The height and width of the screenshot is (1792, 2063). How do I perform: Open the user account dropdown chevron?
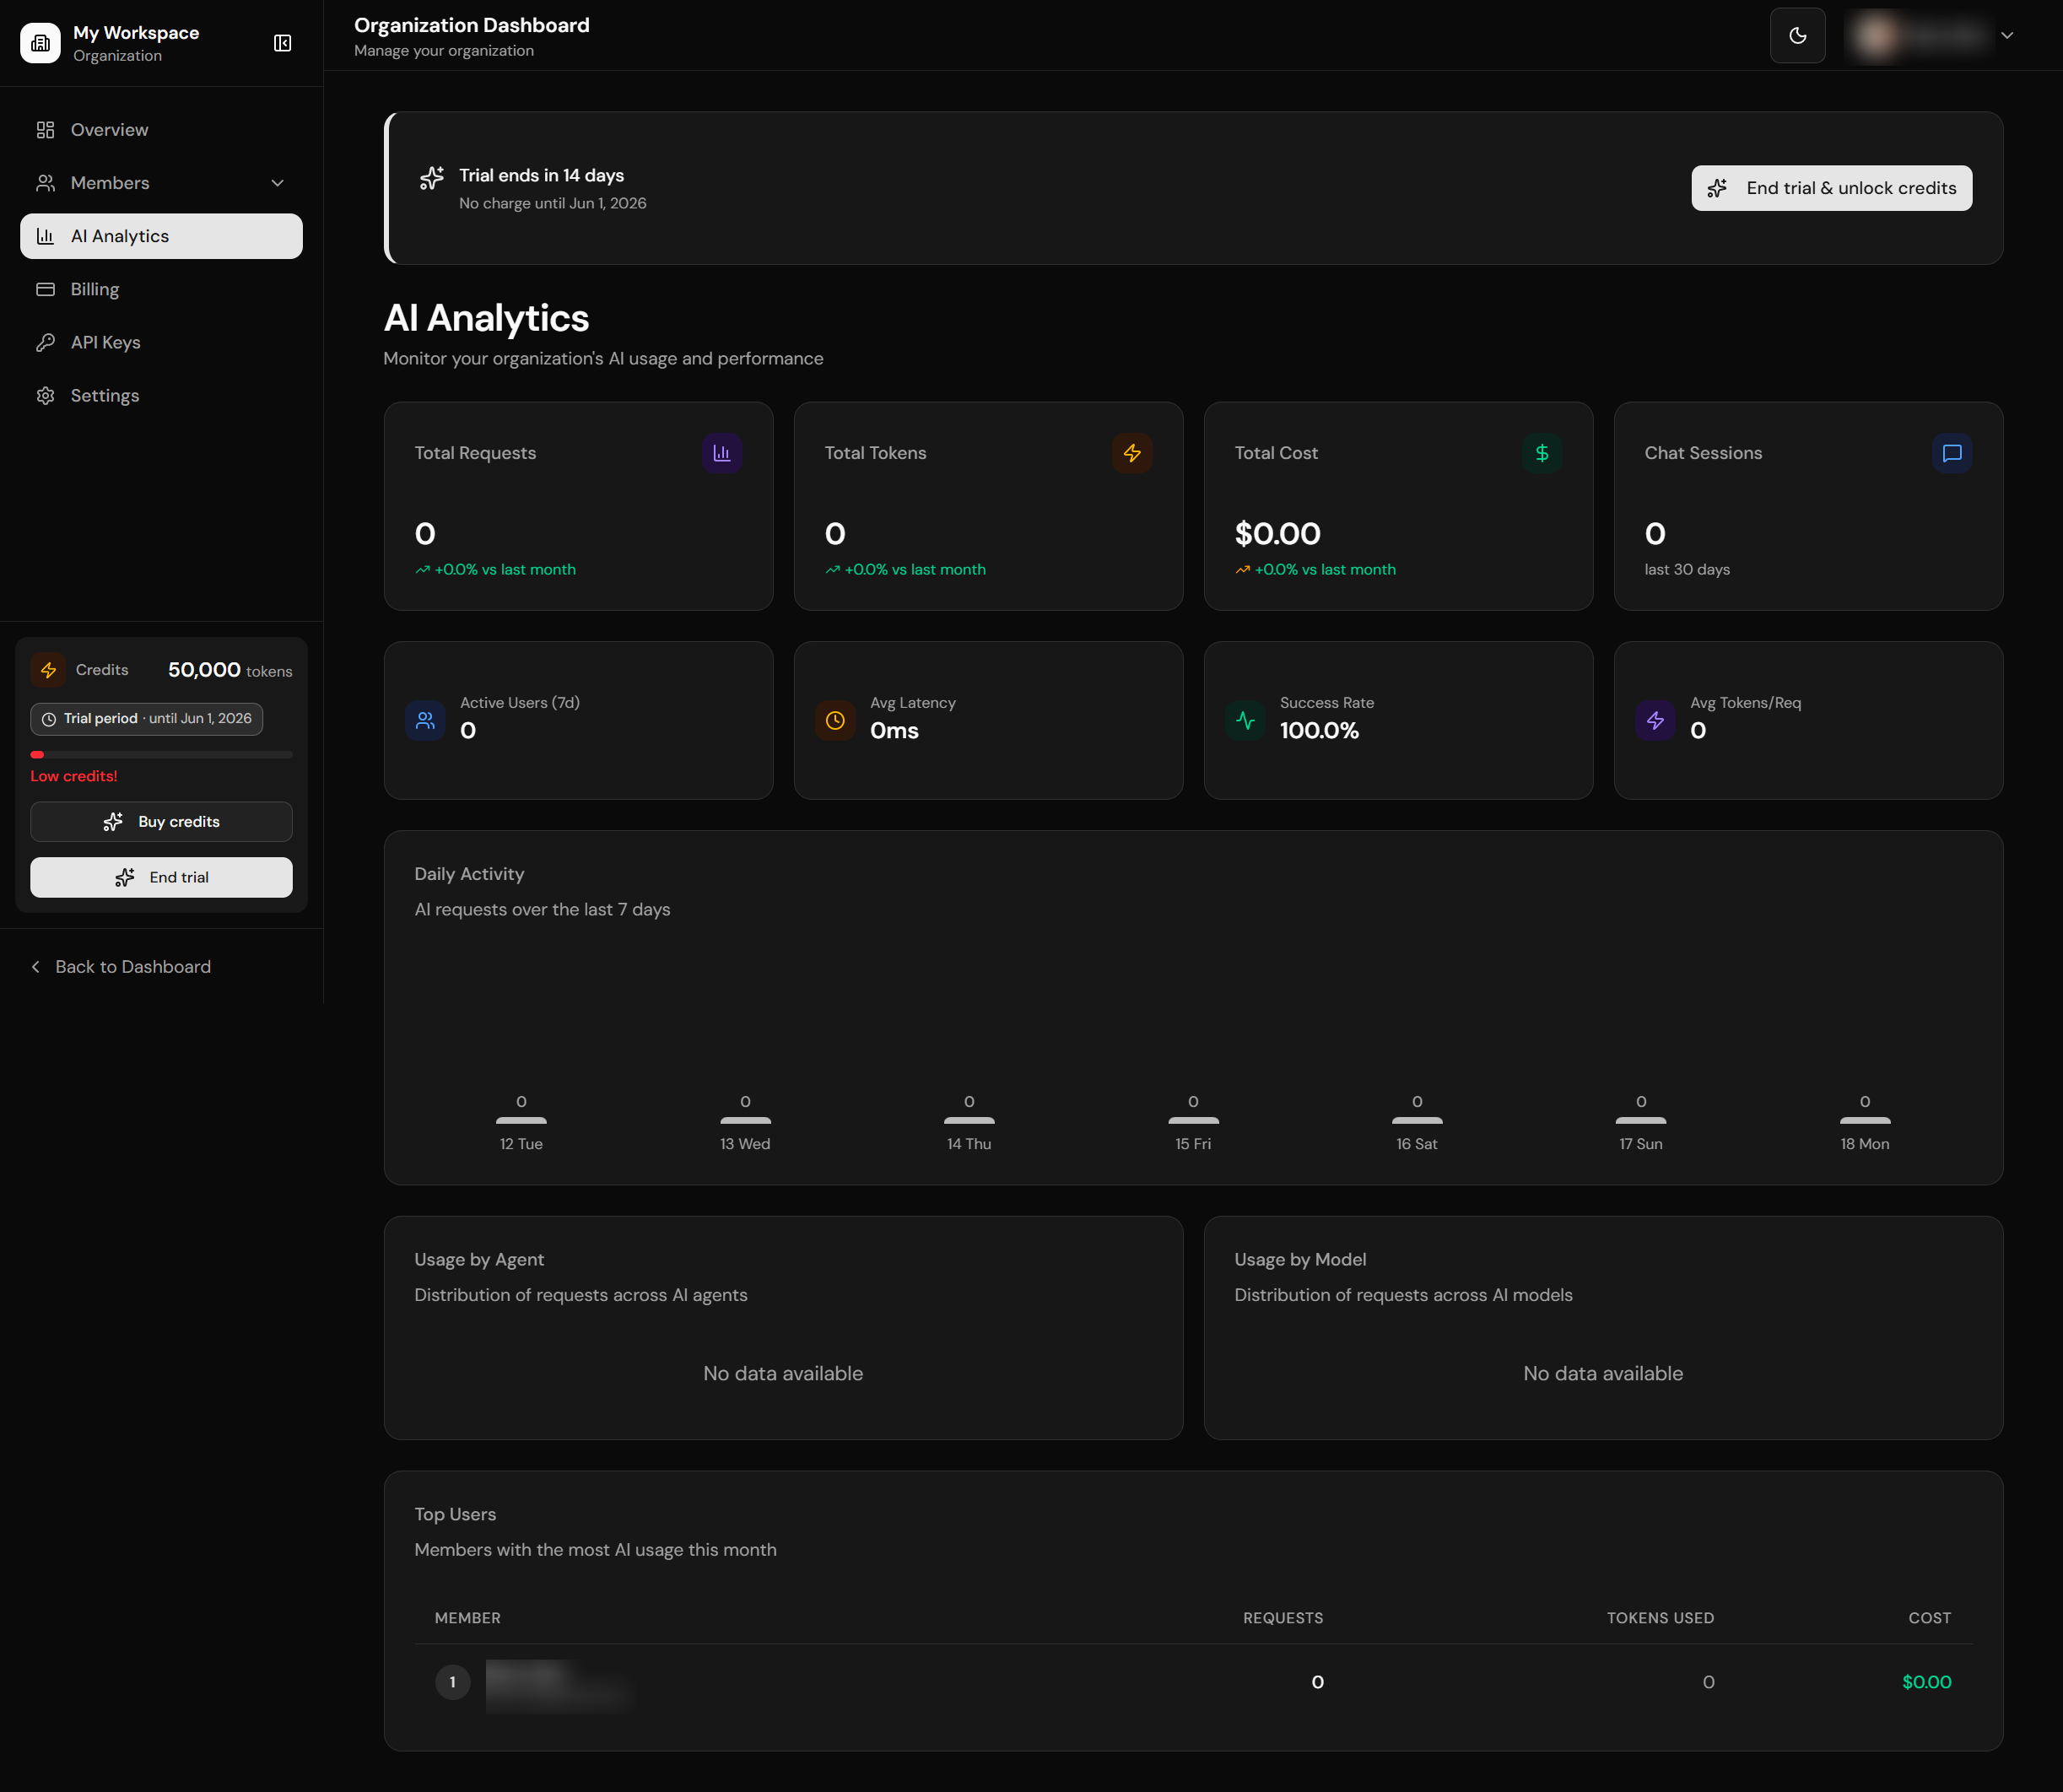click(x=2006, y=36)
